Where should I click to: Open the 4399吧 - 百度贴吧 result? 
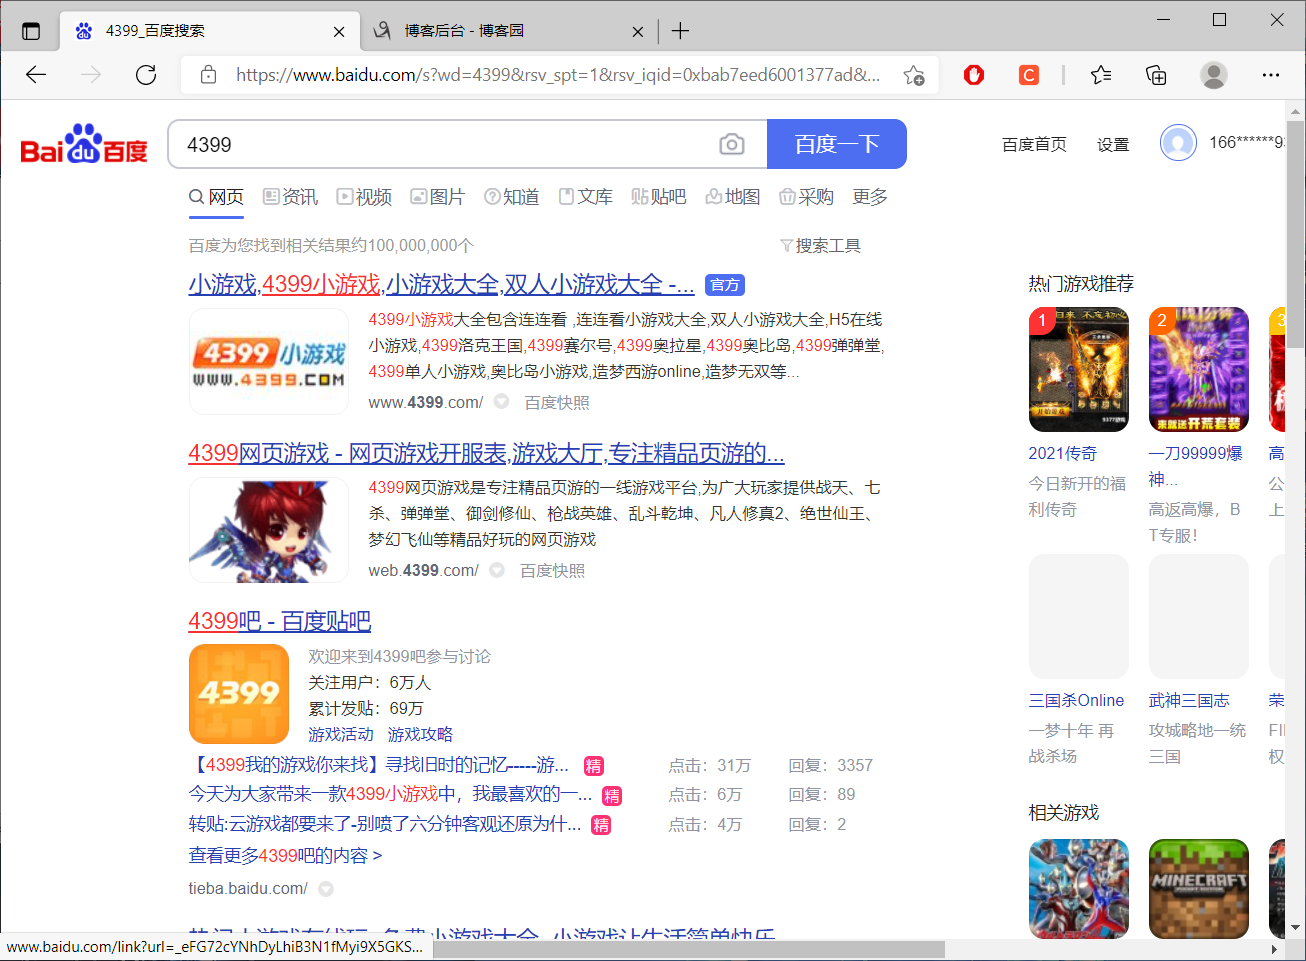280,621
